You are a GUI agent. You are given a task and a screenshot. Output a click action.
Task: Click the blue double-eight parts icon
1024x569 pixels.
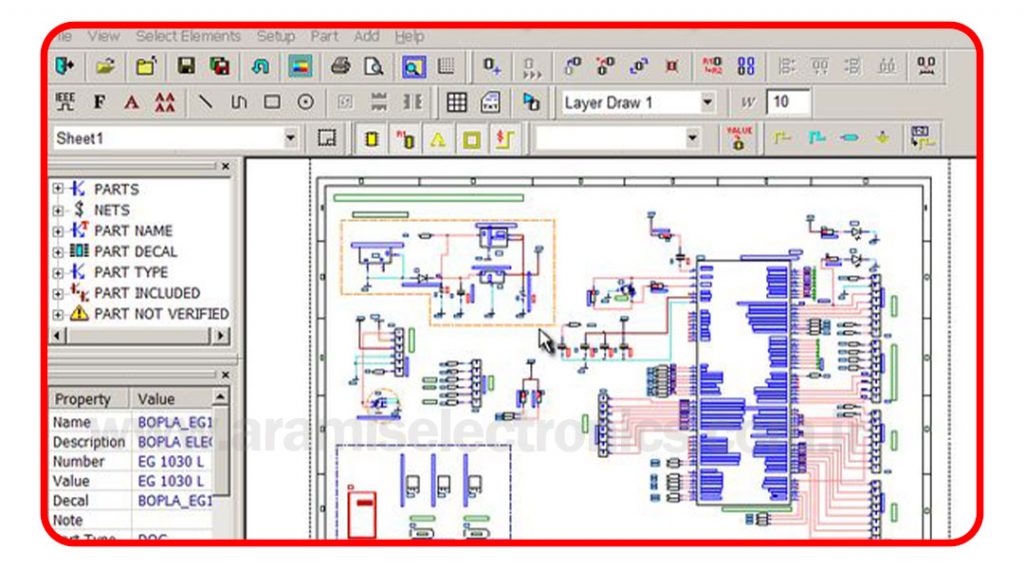746,66
